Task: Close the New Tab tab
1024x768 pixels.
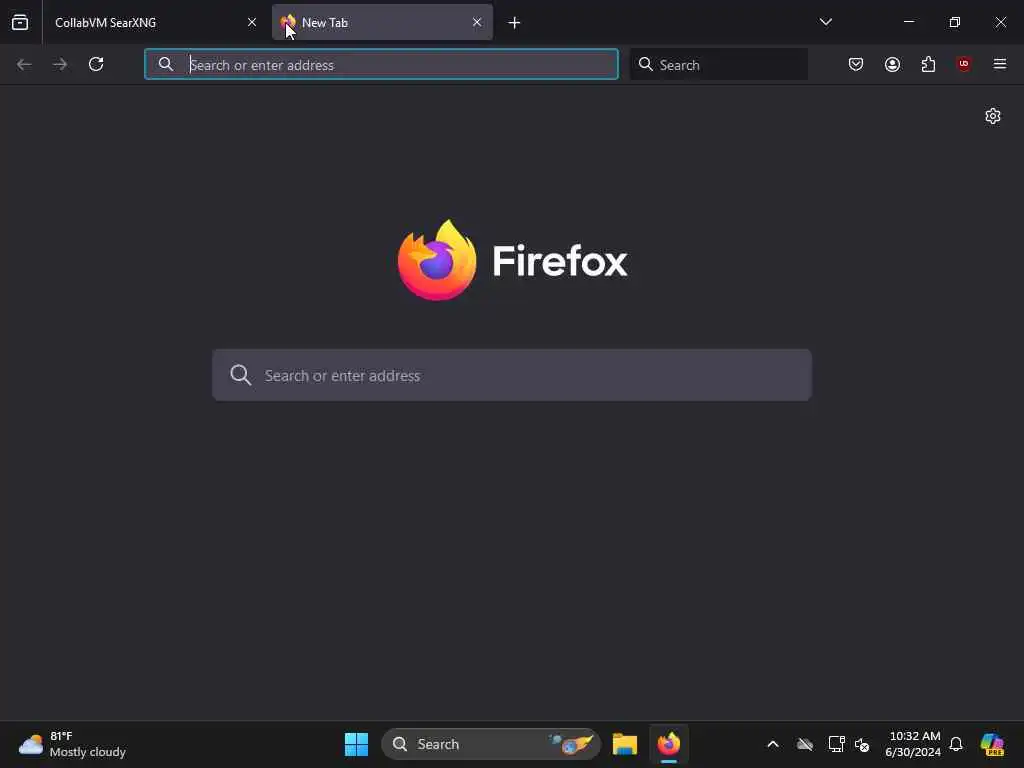Action: point(477,22)
